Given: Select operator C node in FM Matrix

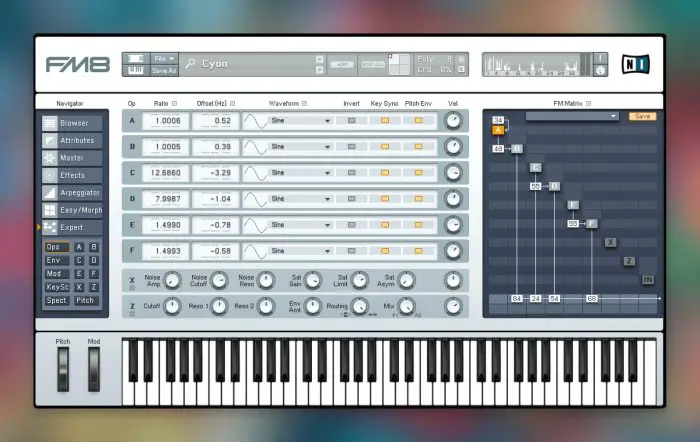Looking at the screenshot, I should tap(536, 167).
